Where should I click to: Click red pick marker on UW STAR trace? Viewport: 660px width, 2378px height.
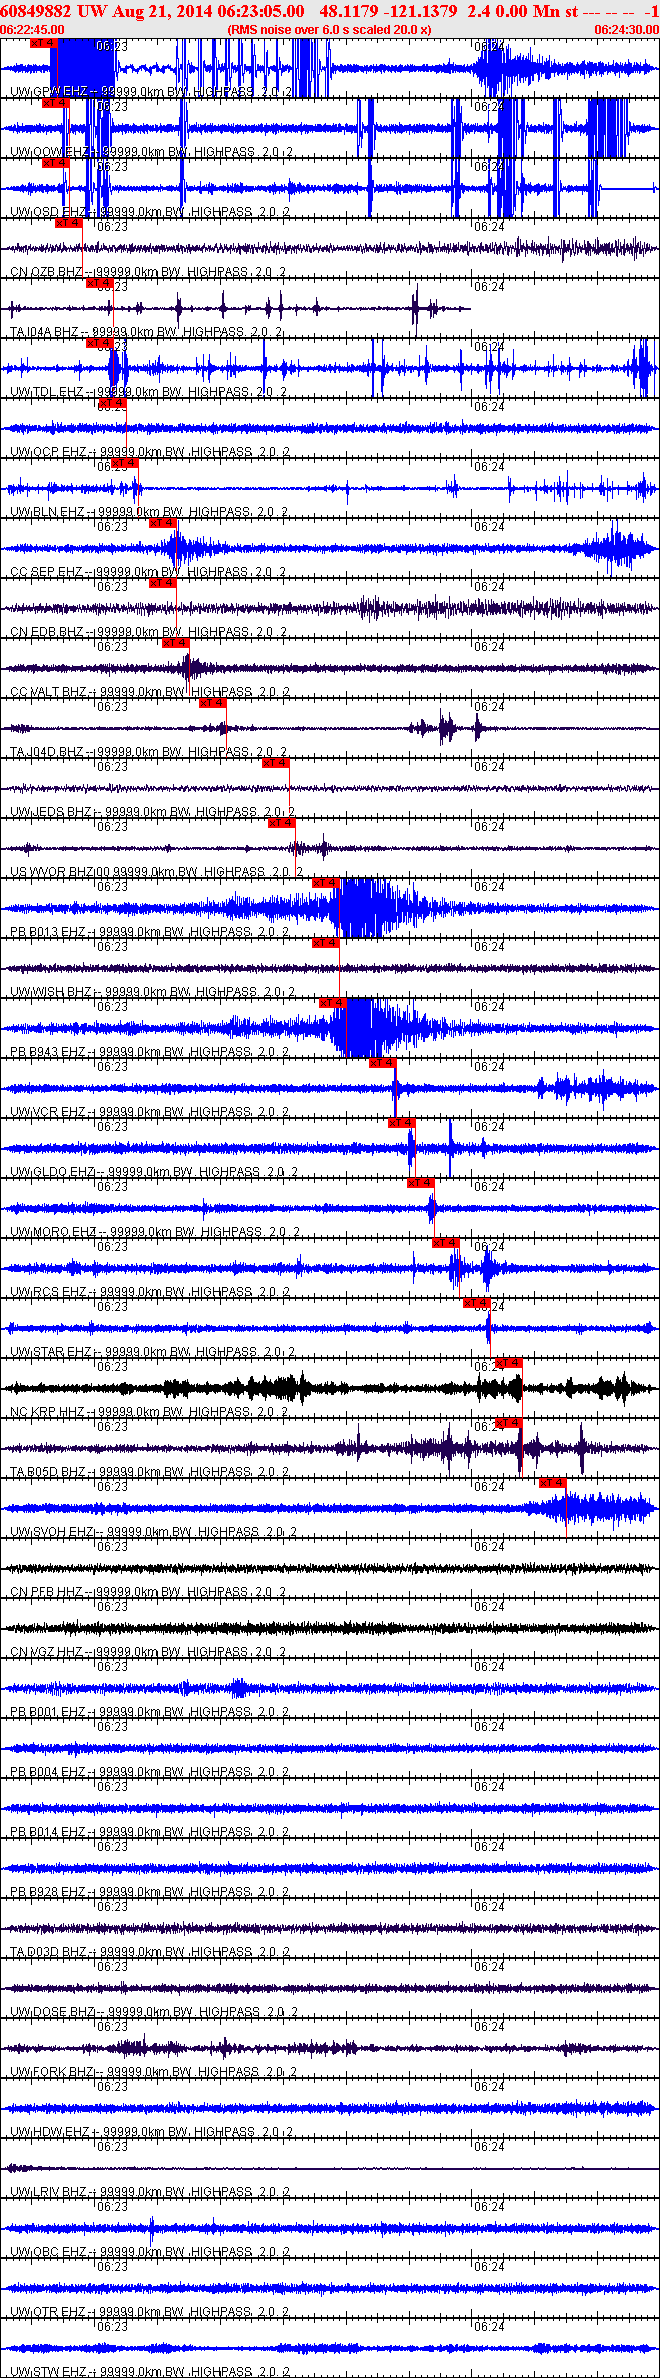[x=477, y=1303]
